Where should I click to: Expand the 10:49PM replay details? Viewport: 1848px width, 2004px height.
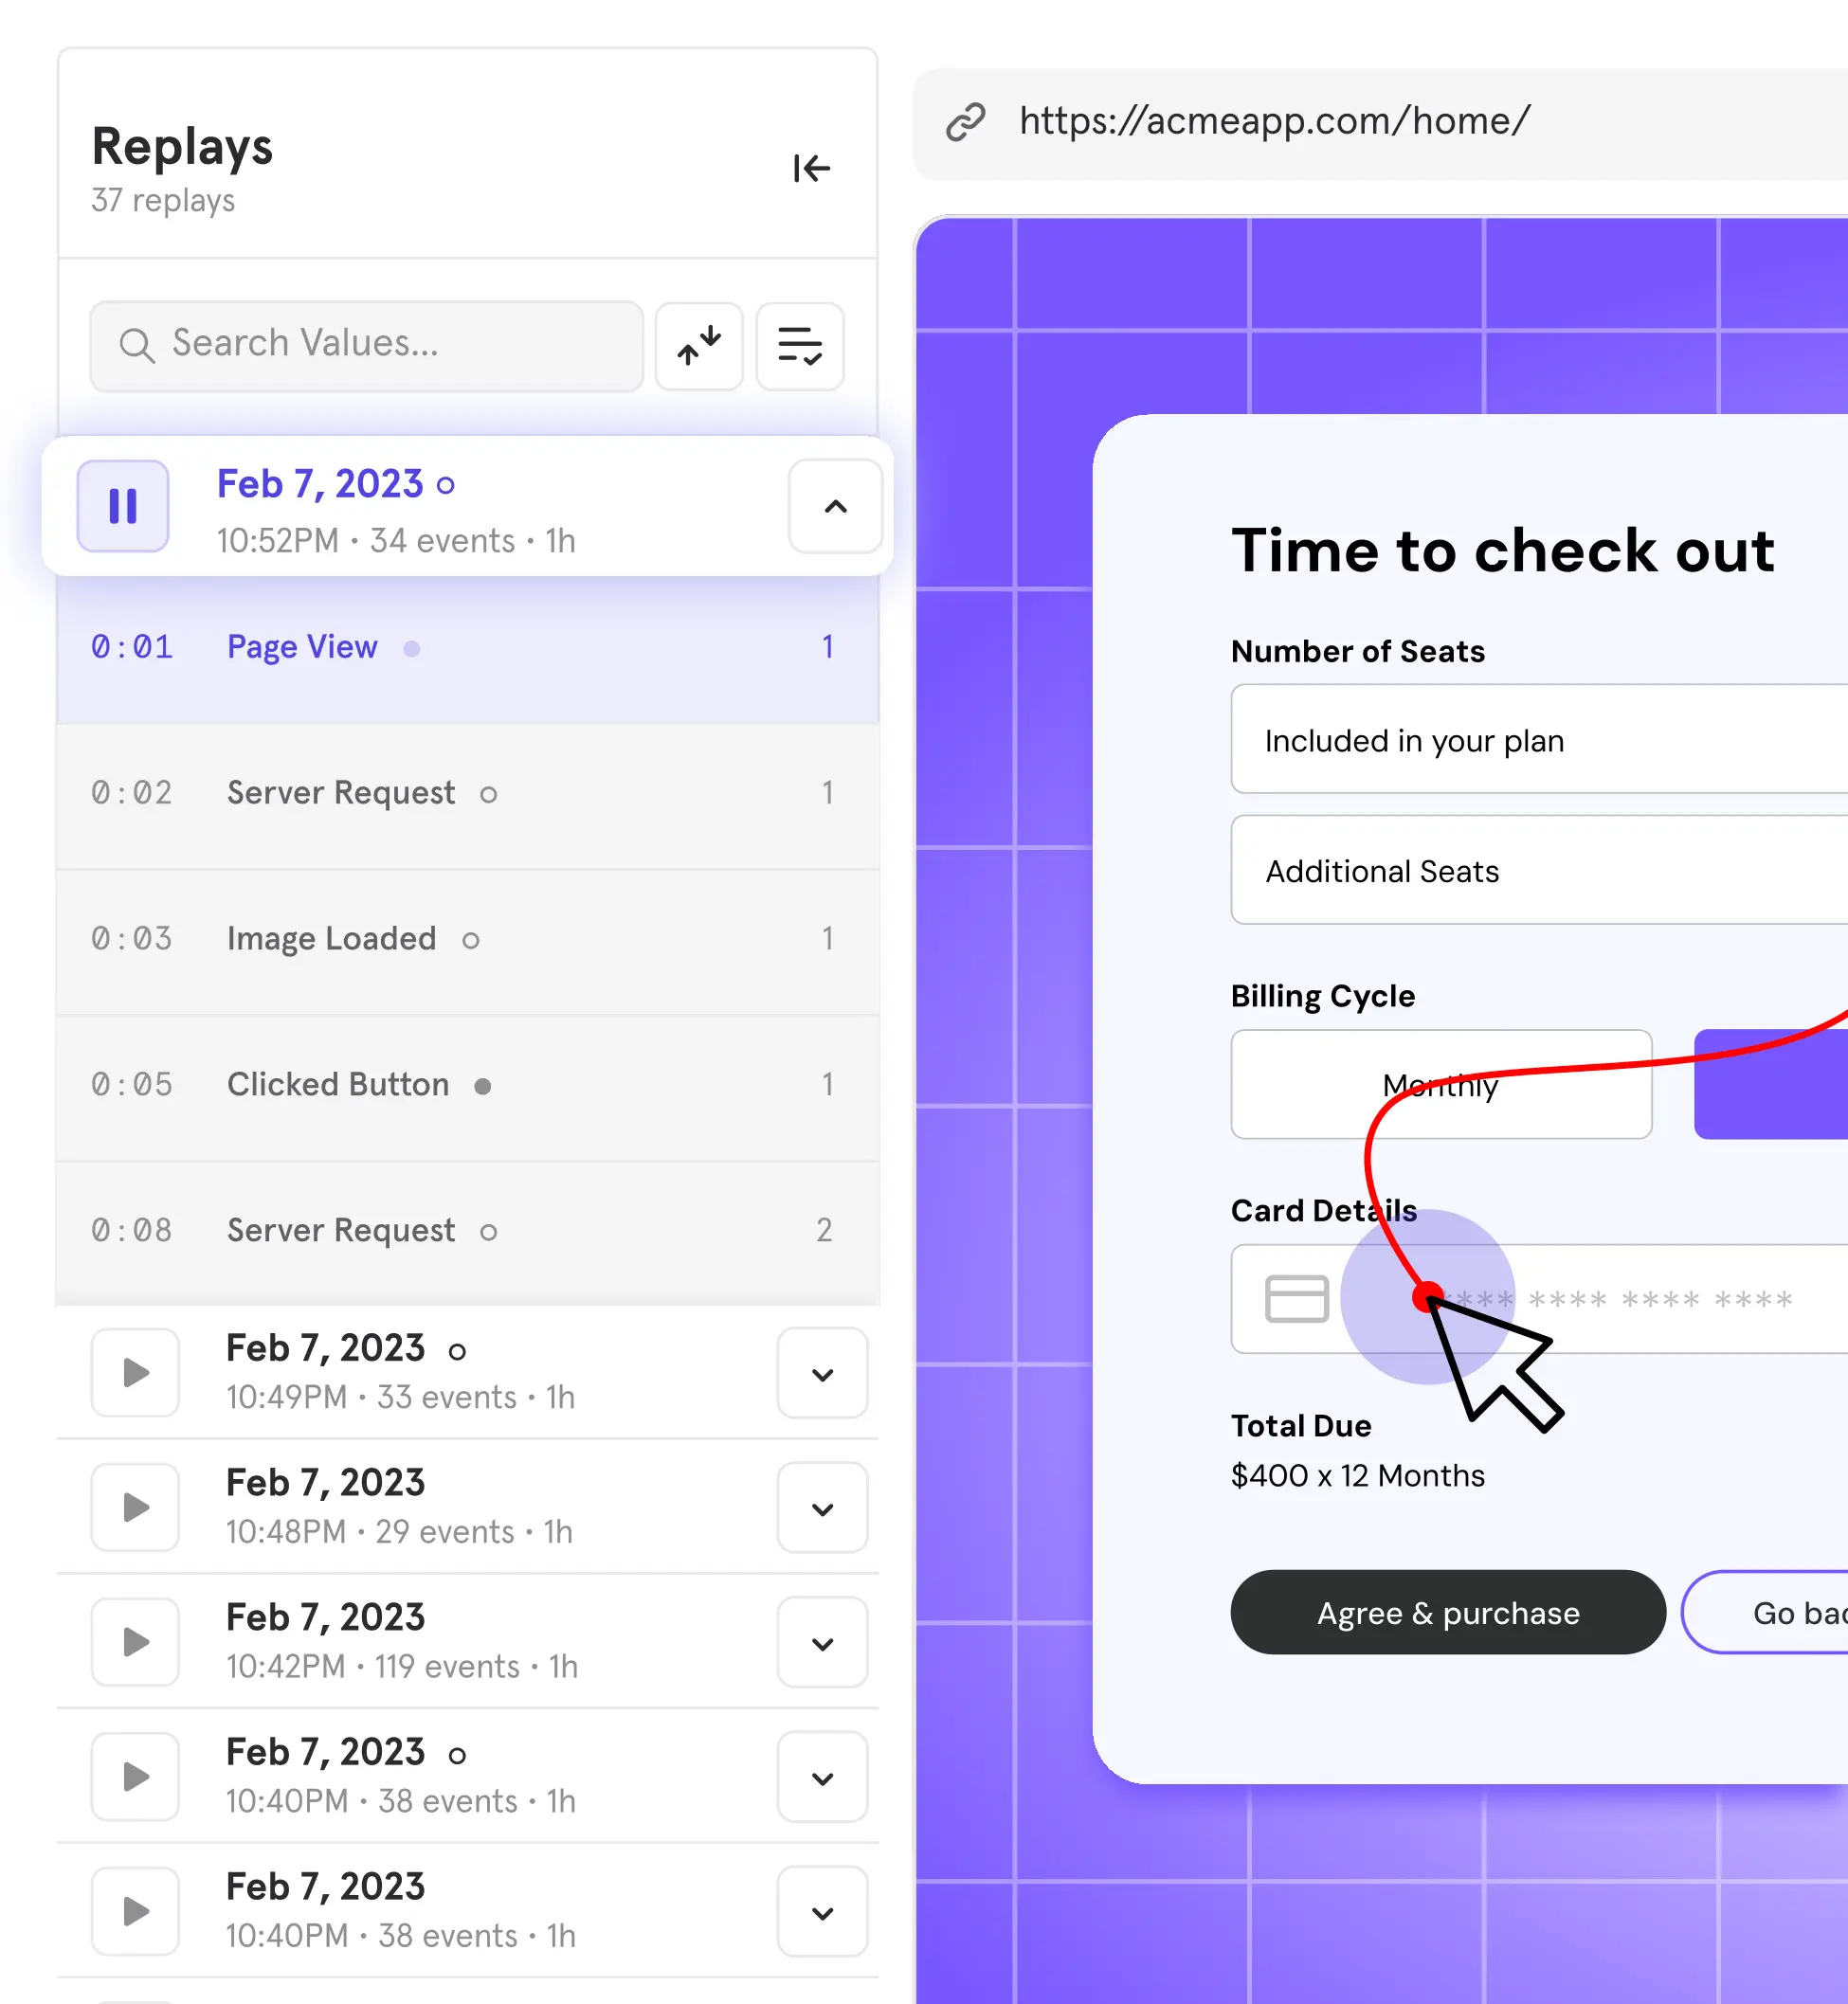pyautogui.click(x=822, y=1374)
